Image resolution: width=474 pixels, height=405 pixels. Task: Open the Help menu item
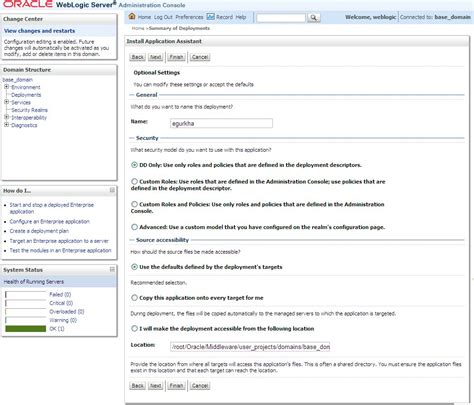(241, 17)
